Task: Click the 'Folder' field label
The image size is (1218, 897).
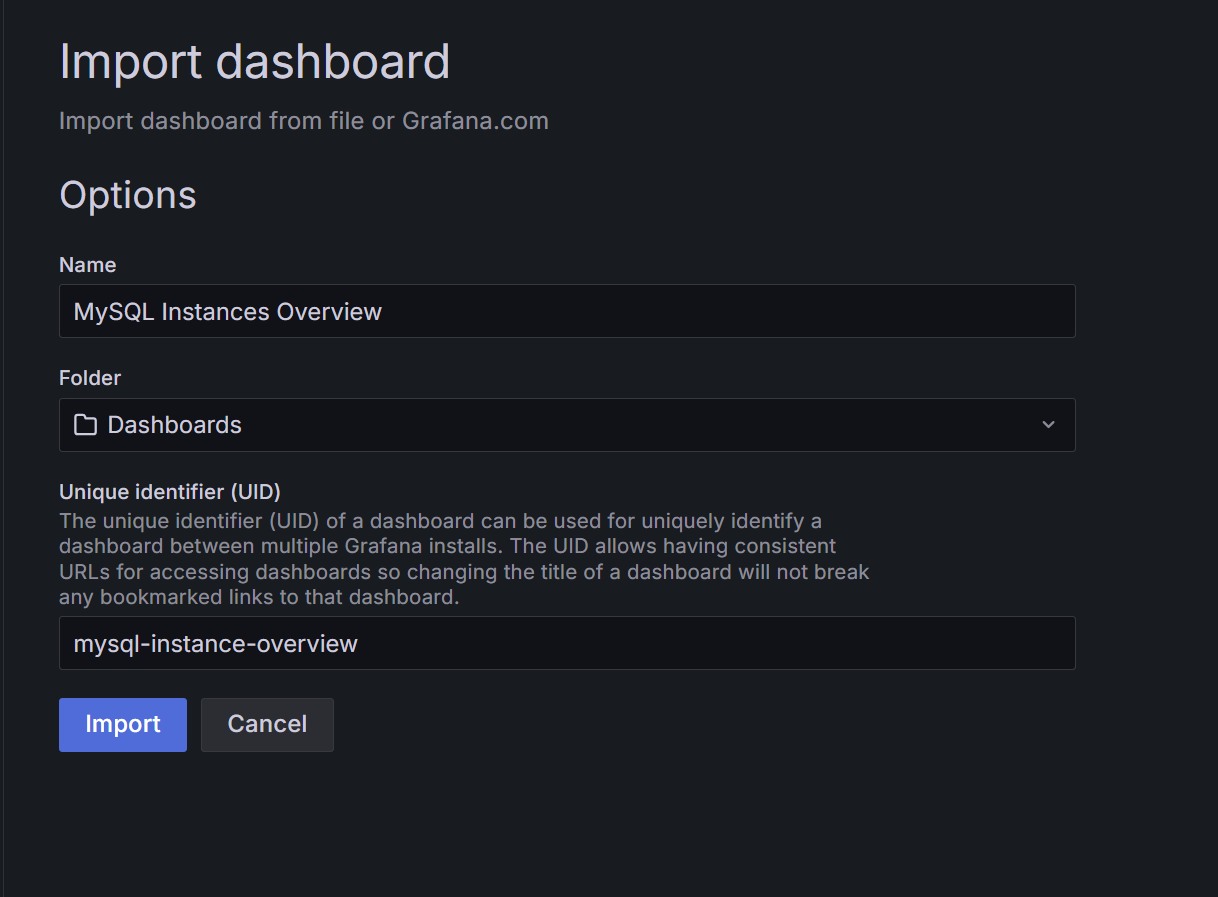Action: tap(90, 378)
